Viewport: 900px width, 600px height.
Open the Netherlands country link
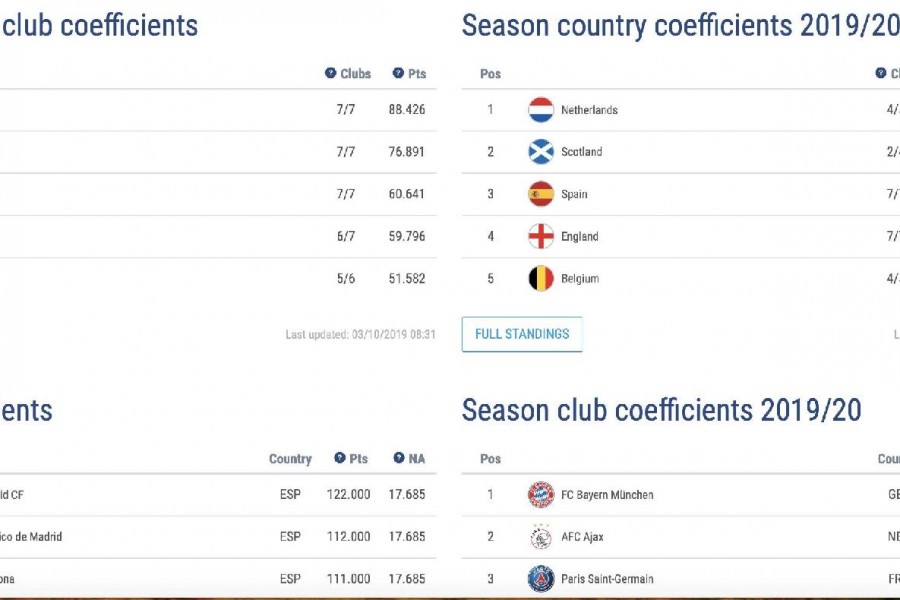[x=589, y=110]
